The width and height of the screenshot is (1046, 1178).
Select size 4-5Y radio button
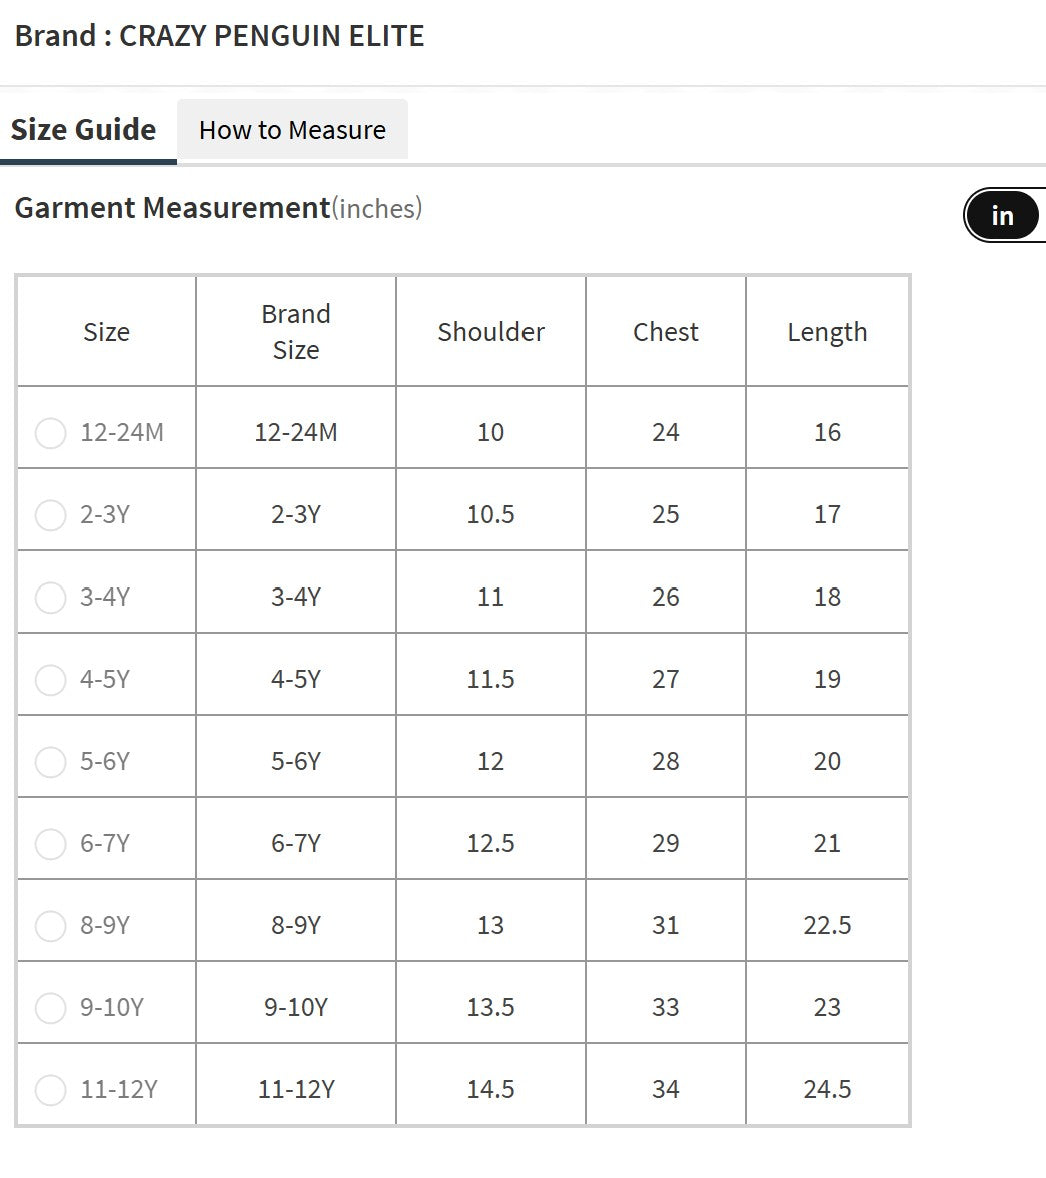(x=50, y=680)
